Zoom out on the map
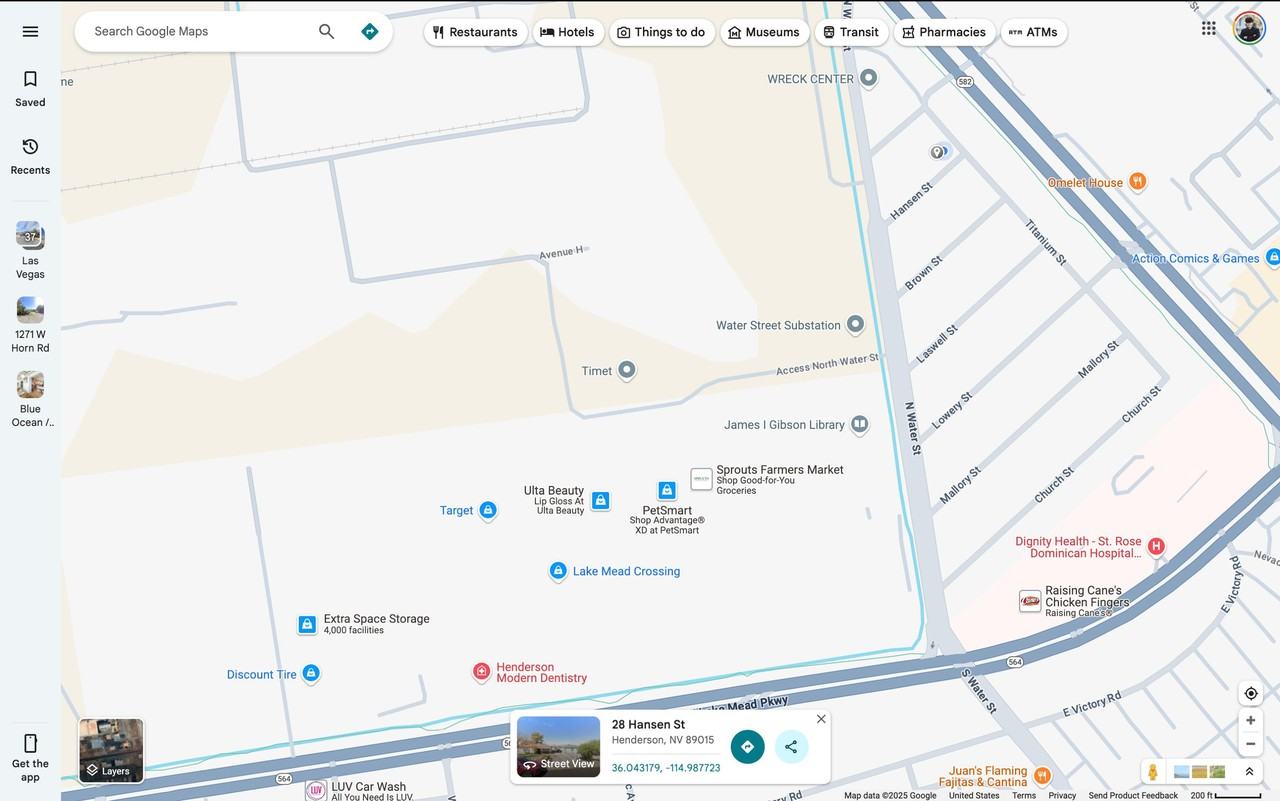 coord(1250,744)
